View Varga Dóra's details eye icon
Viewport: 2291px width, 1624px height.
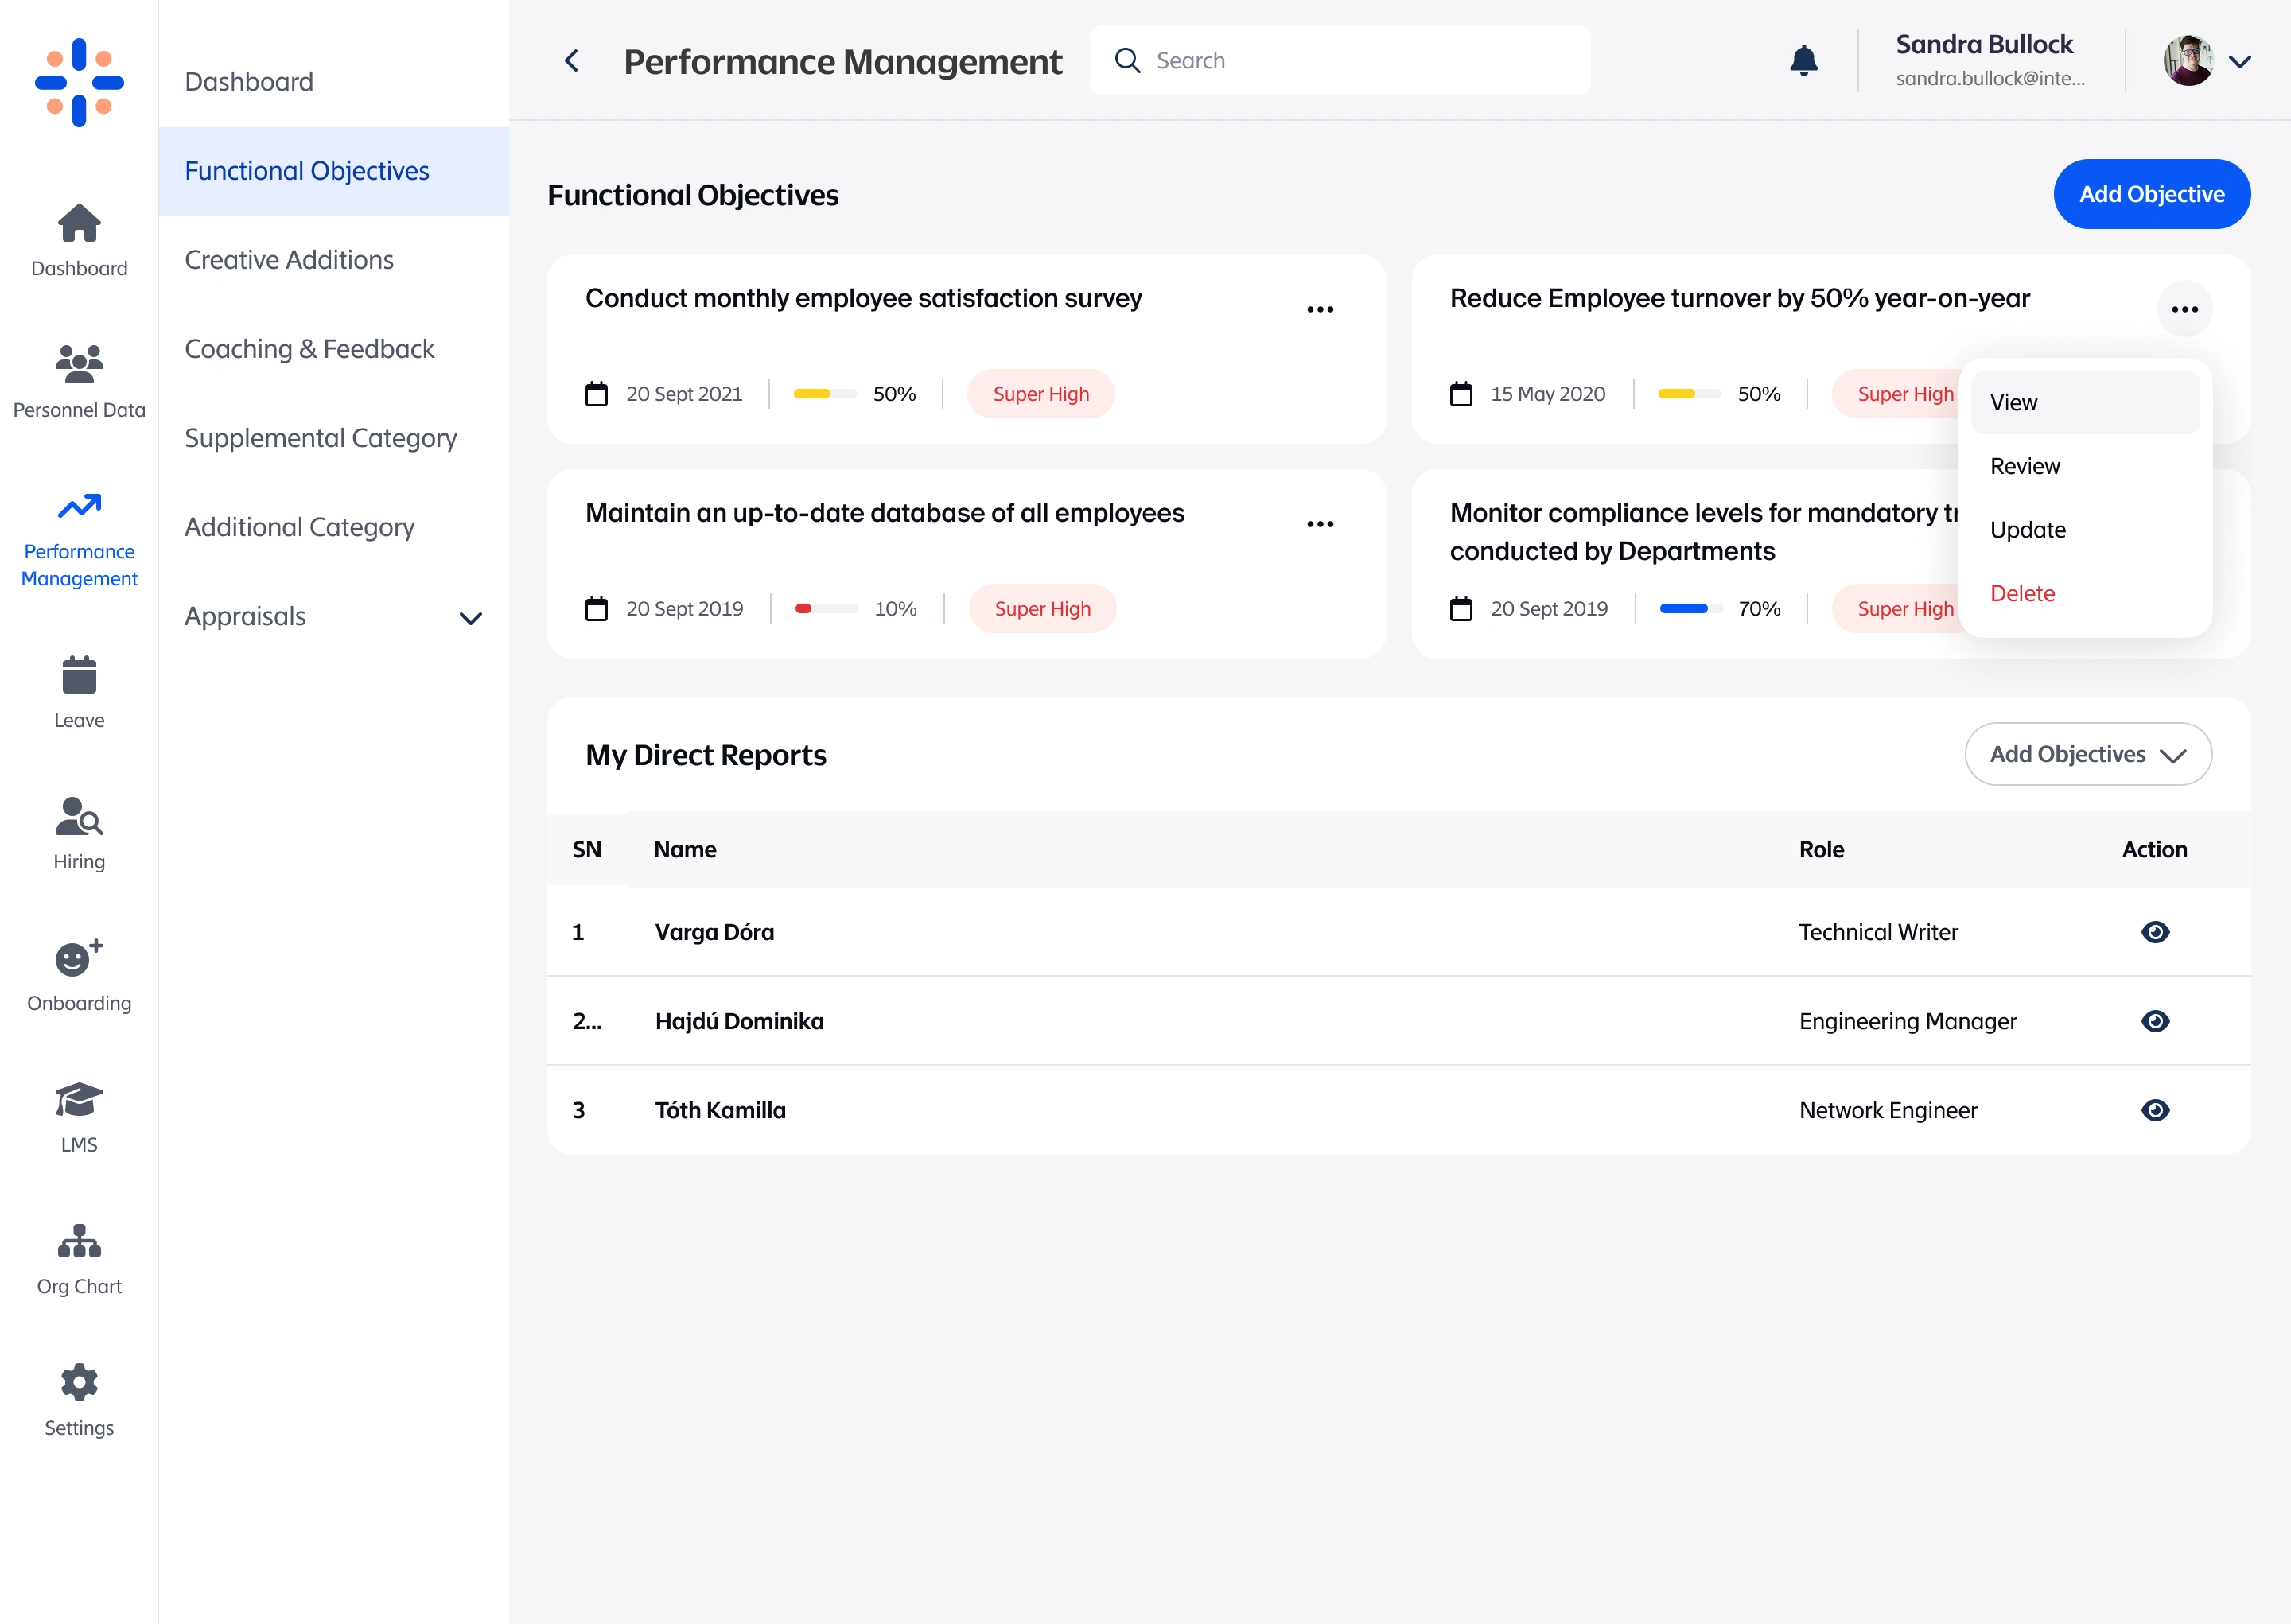point(2155,932)
